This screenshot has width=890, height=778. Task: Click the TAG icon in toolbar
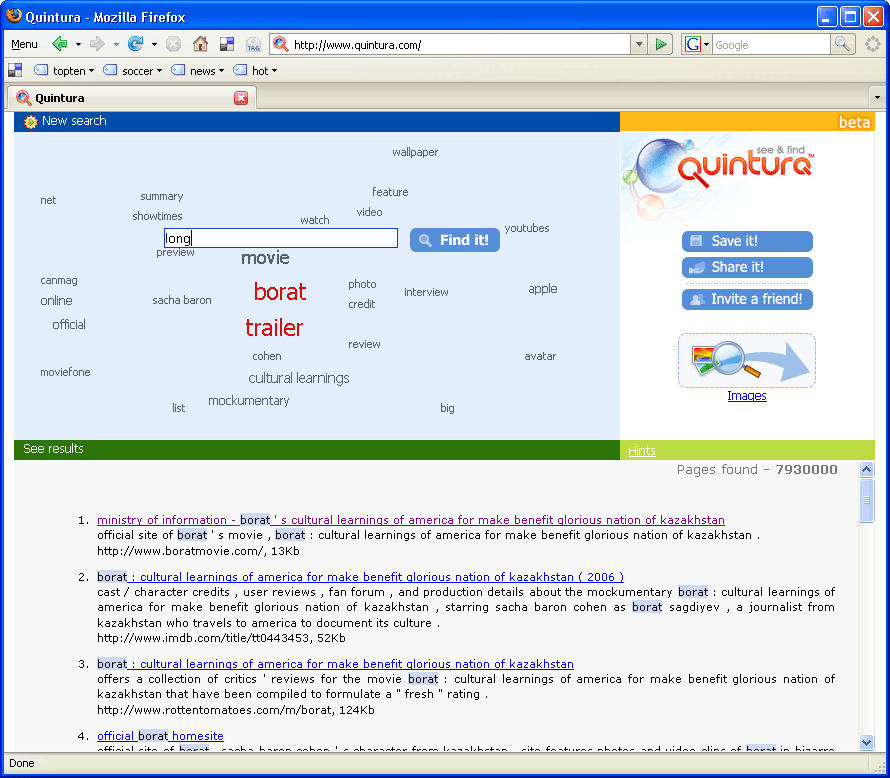pyautogui.click(x=253, y=44)
